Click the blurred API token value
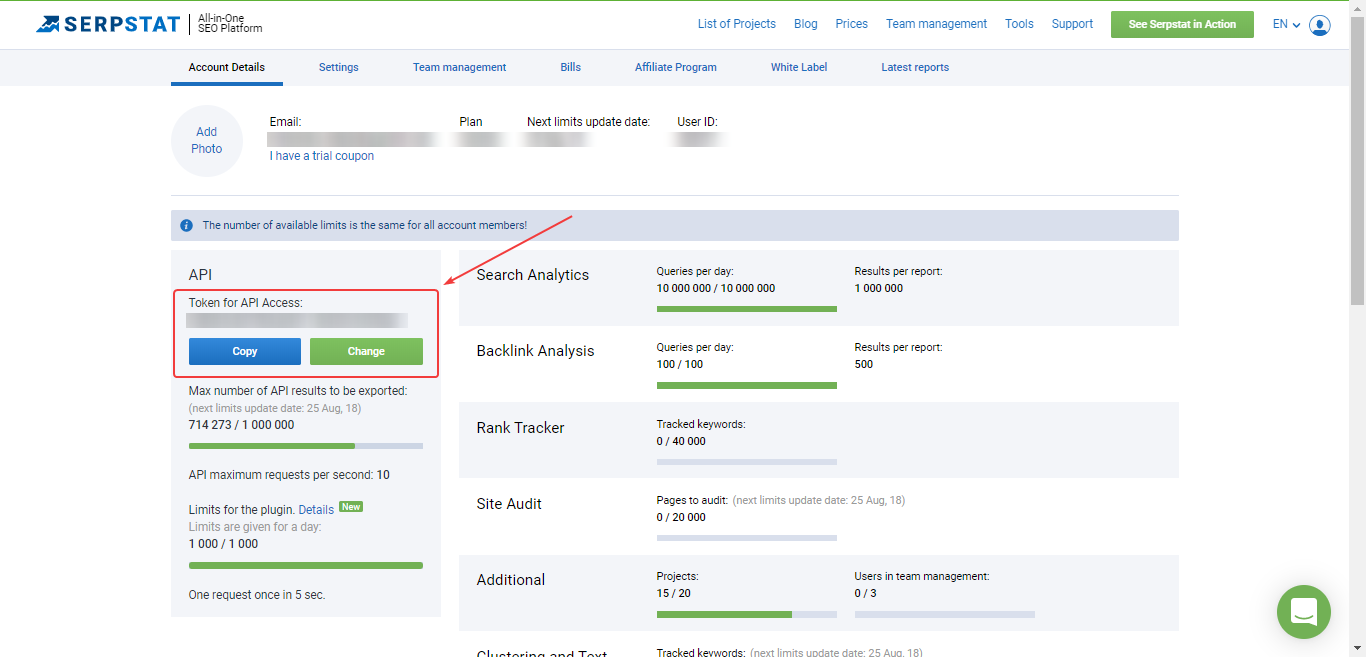This screenshot has width=1366, height=657. pos(297,321)
